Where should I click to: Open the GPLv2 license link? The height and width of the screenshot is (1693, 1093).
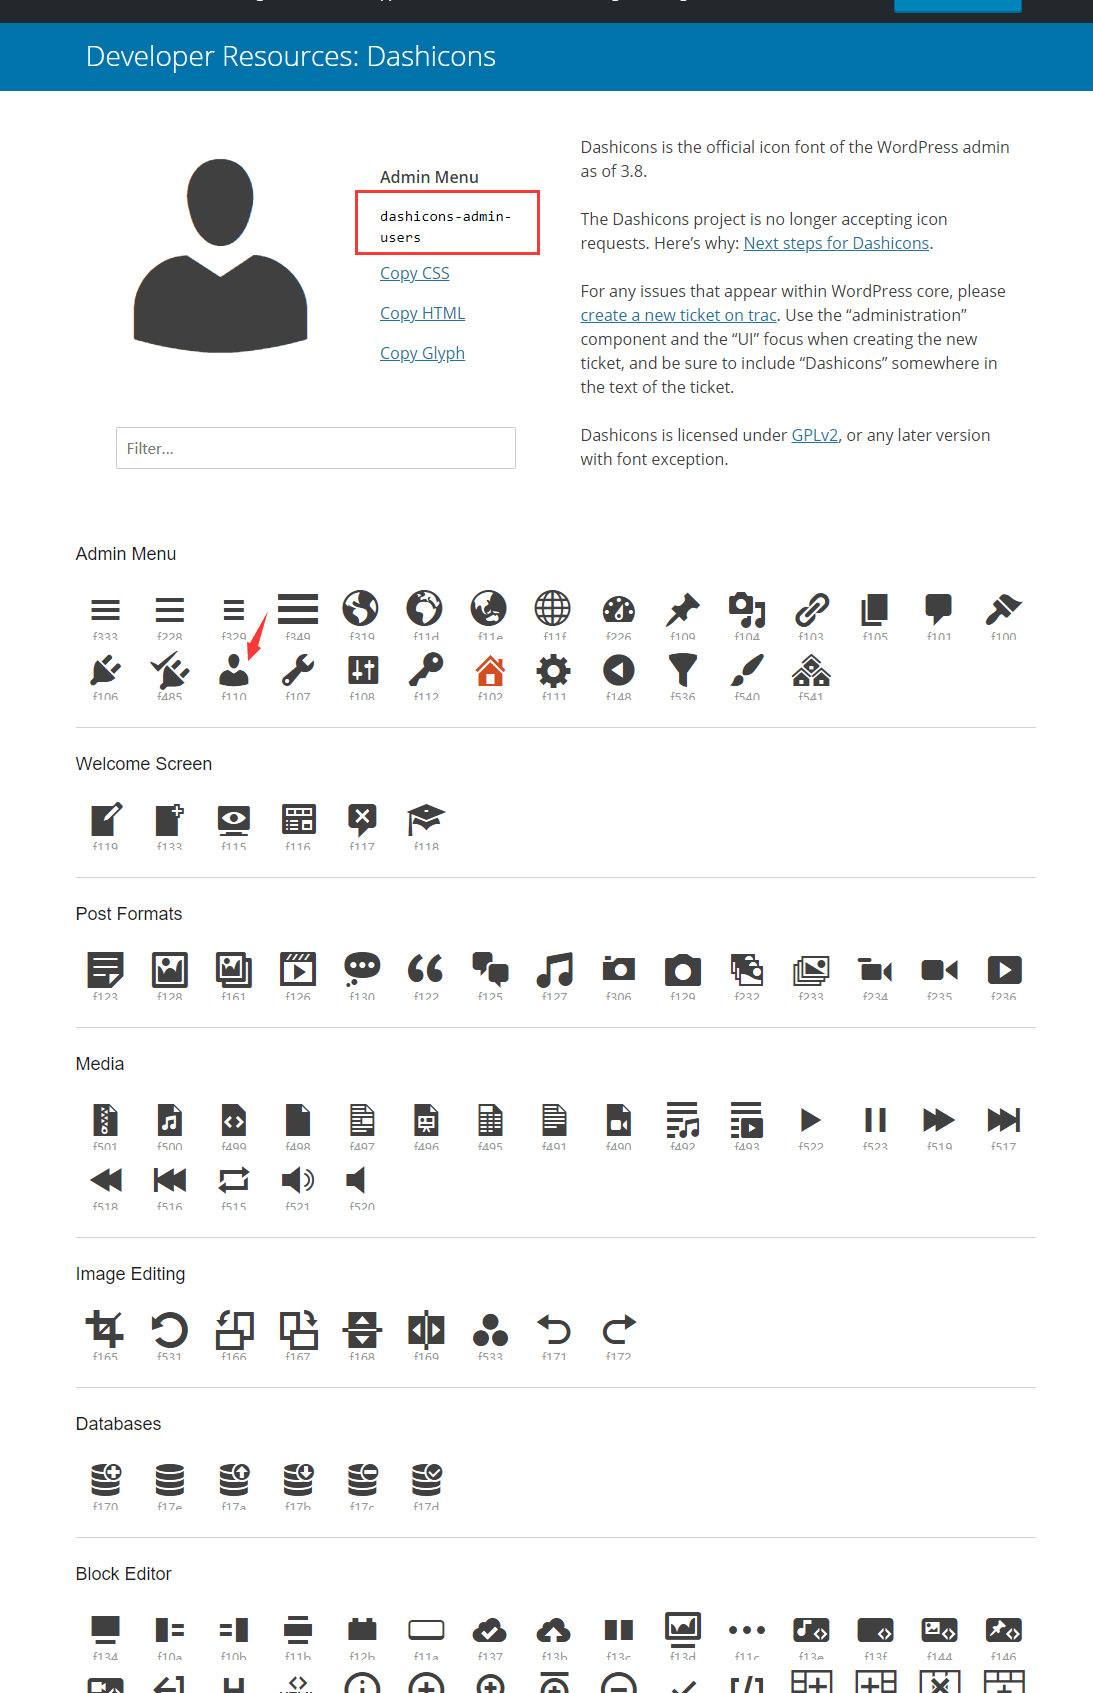[815, 435]
